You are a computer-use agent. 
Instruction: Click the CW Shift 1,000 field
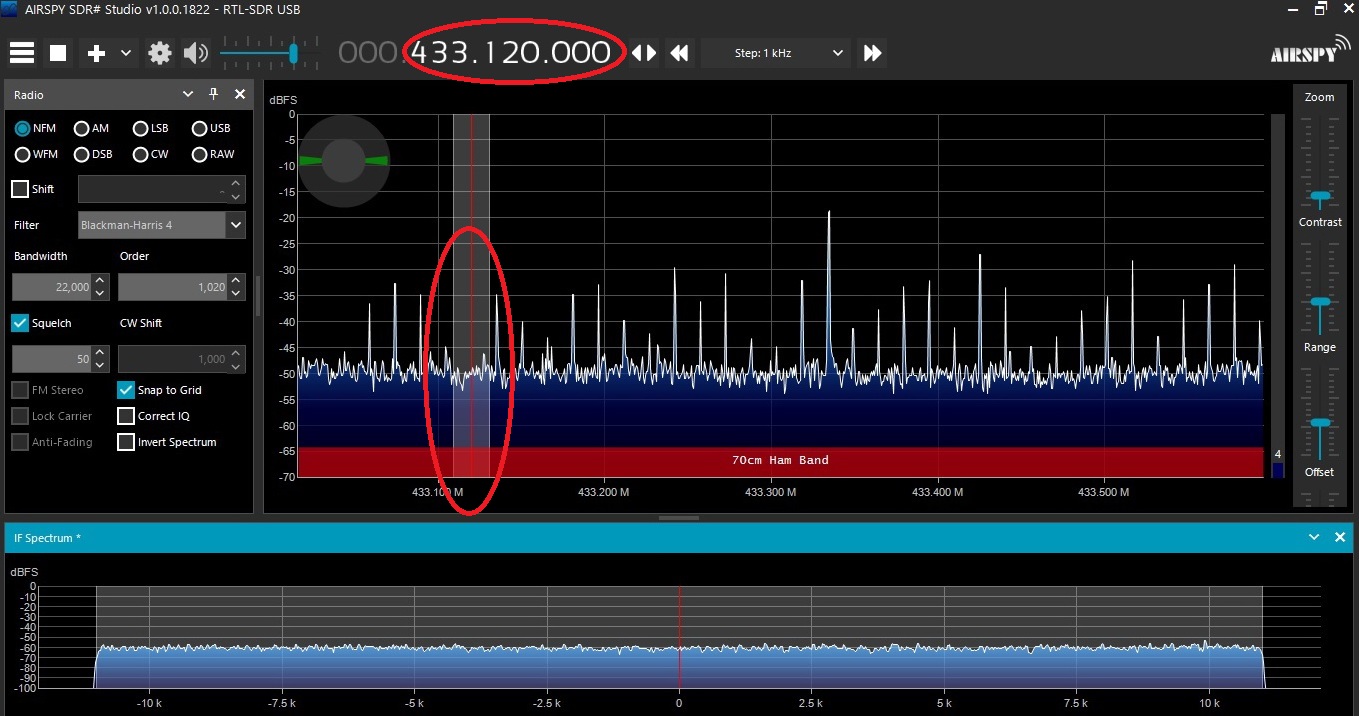(173, 359)
